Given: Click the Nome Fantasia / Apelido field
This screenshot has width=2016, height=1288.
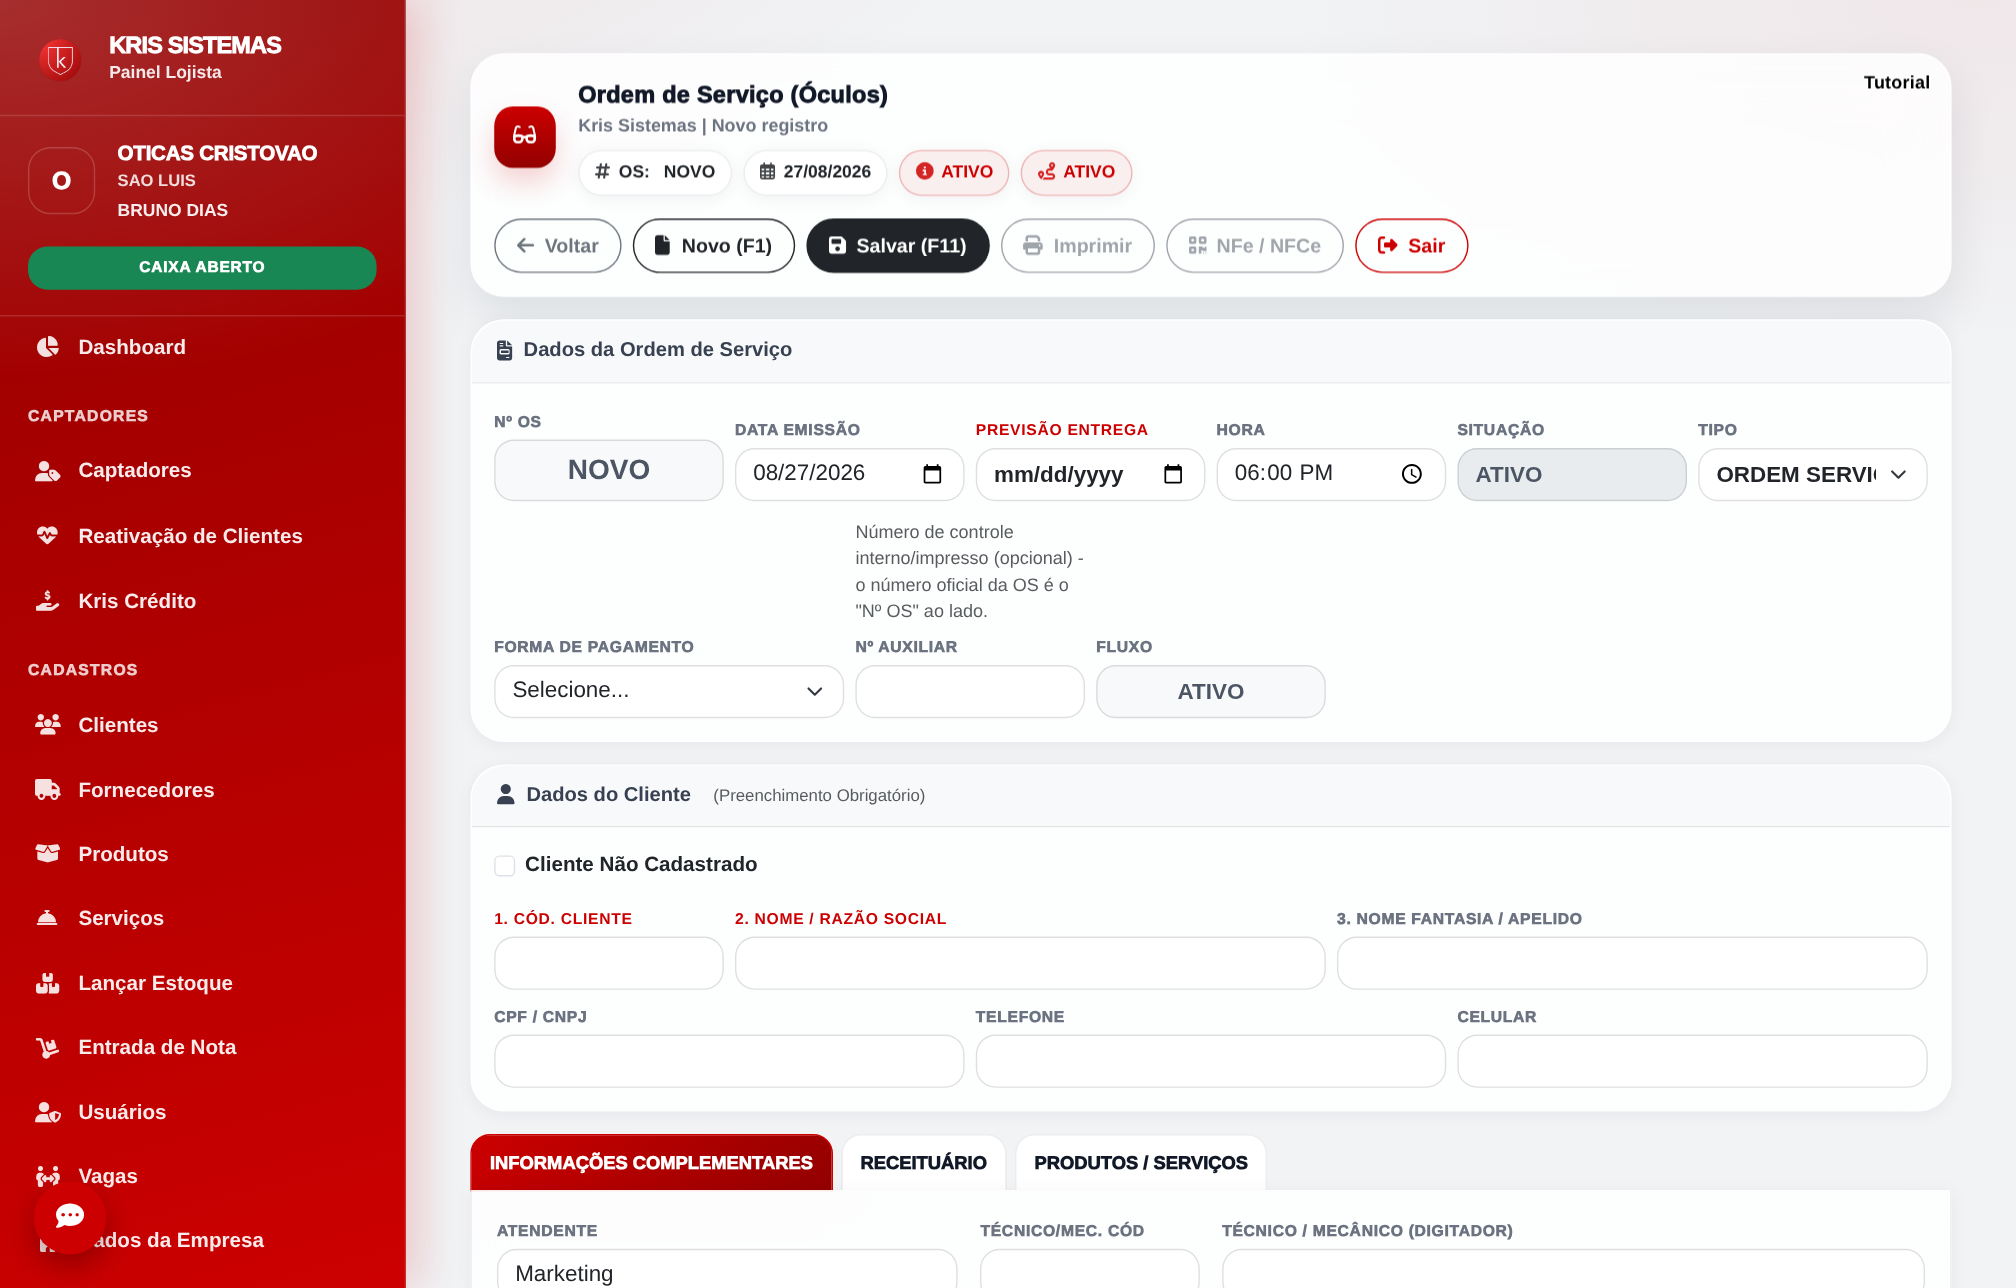Looking at the screenshot, I should (x=1632, y=963).
